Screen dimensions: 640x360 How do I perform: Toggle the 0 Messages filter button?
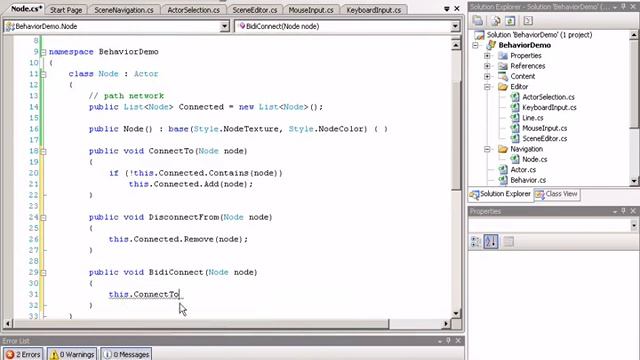point(126,354)
